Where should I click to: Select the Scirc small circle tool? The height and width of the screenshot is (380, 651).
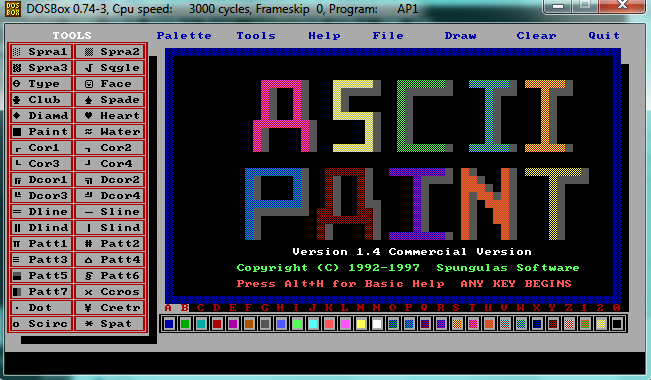(41, 324)
